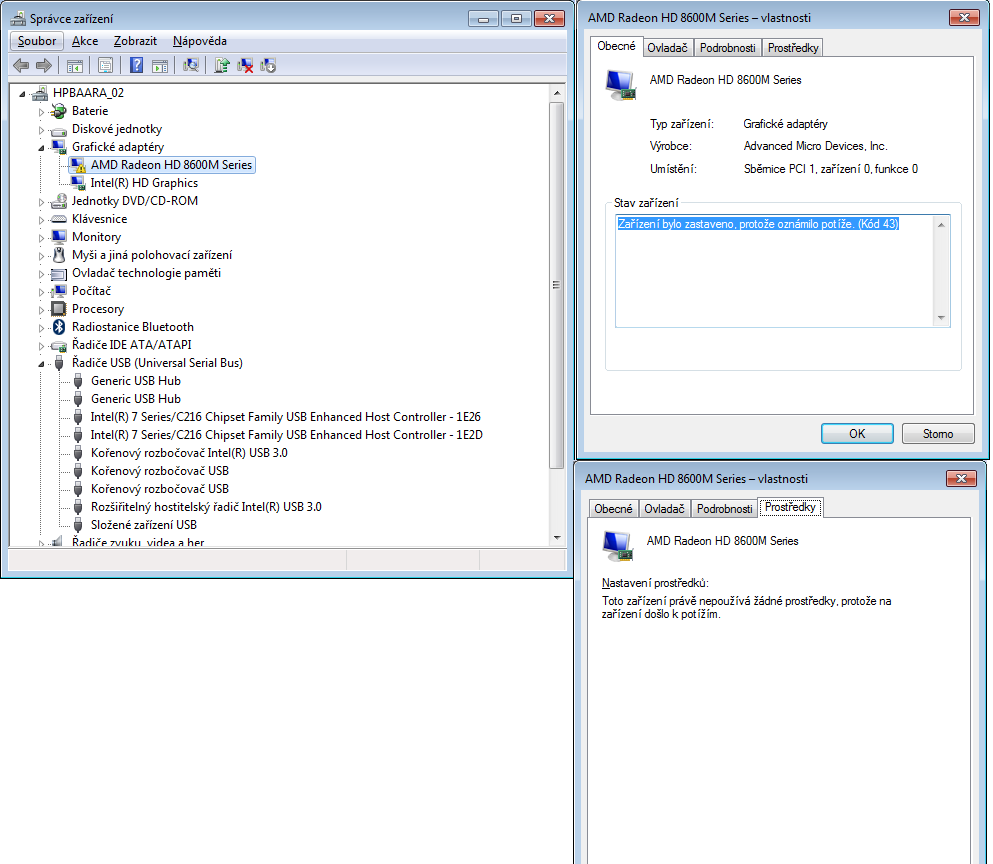The width and height of the screenshot is (993, 864).
Task: Click the Stav zařízení box scroll down arrow
Action: (941, 318)
